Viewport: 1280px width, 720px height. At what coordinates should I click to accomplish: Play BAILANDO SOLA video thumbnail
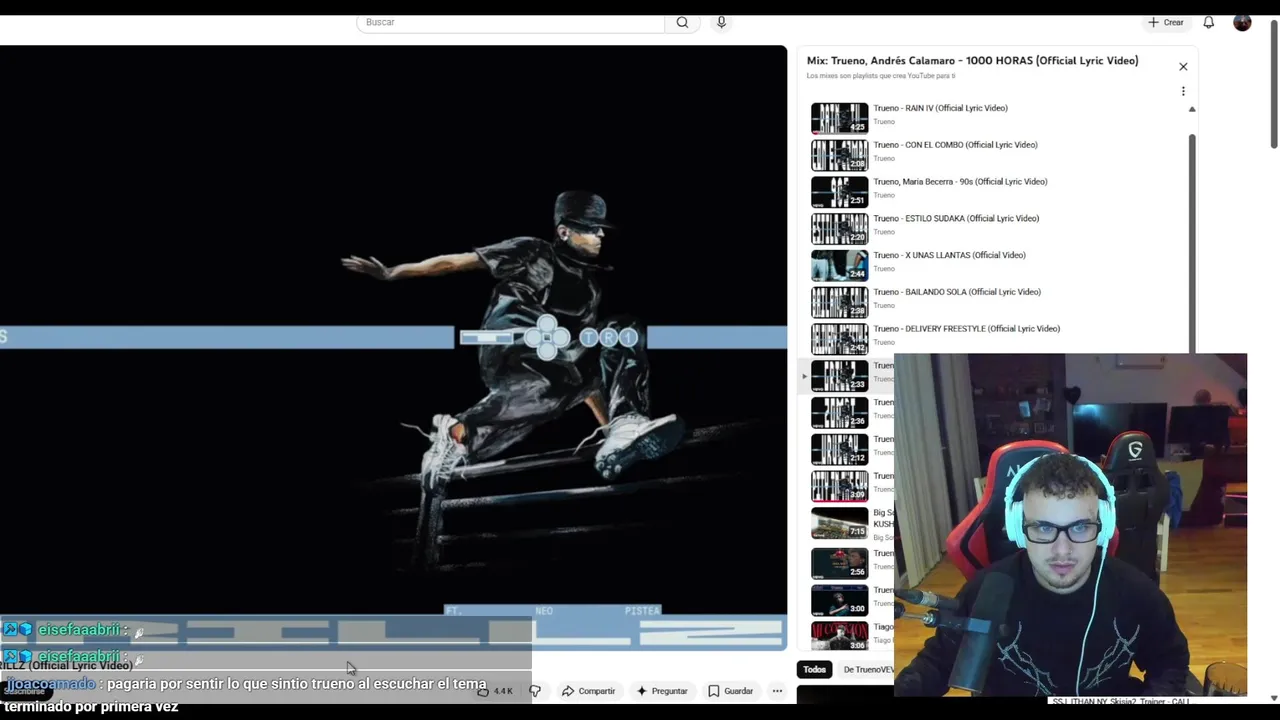(839, 302)
